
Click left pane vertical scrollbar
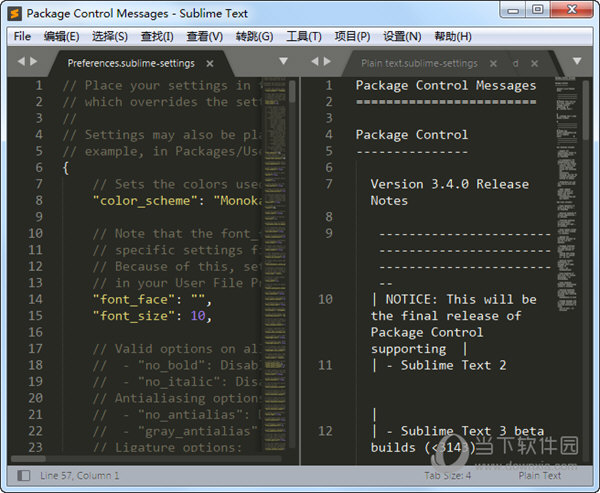pos(292,91)
